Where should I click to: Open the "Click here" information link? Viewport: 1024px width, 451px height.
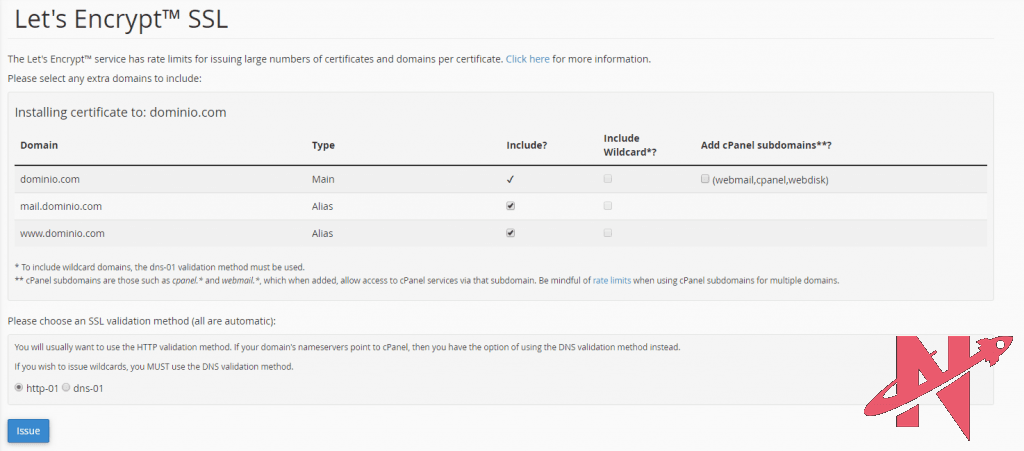pos(527,59)
